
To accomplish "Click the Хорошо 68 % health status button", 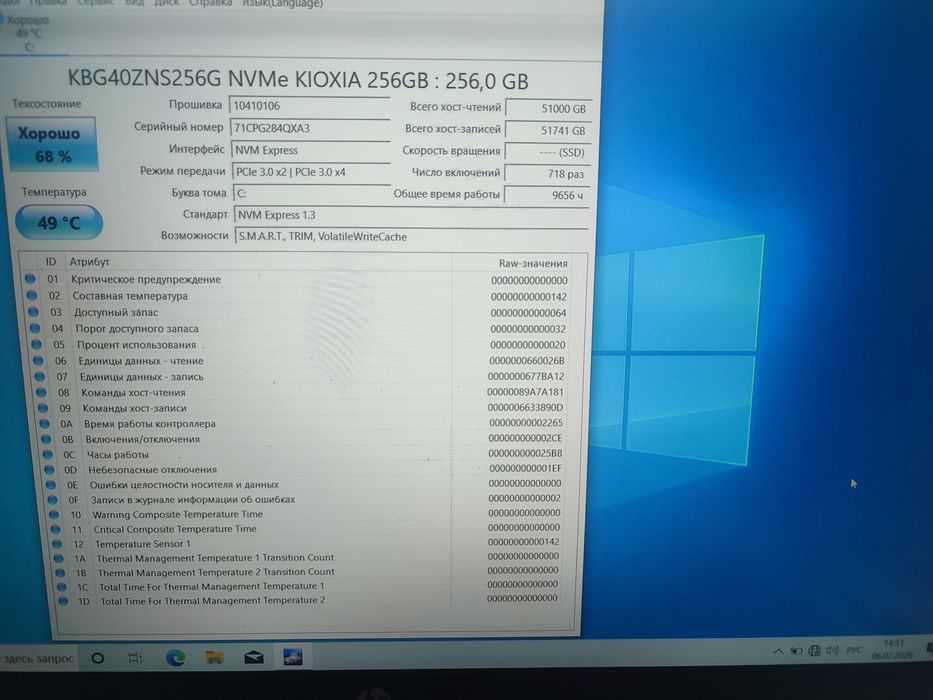I will (x=52, y=144).
